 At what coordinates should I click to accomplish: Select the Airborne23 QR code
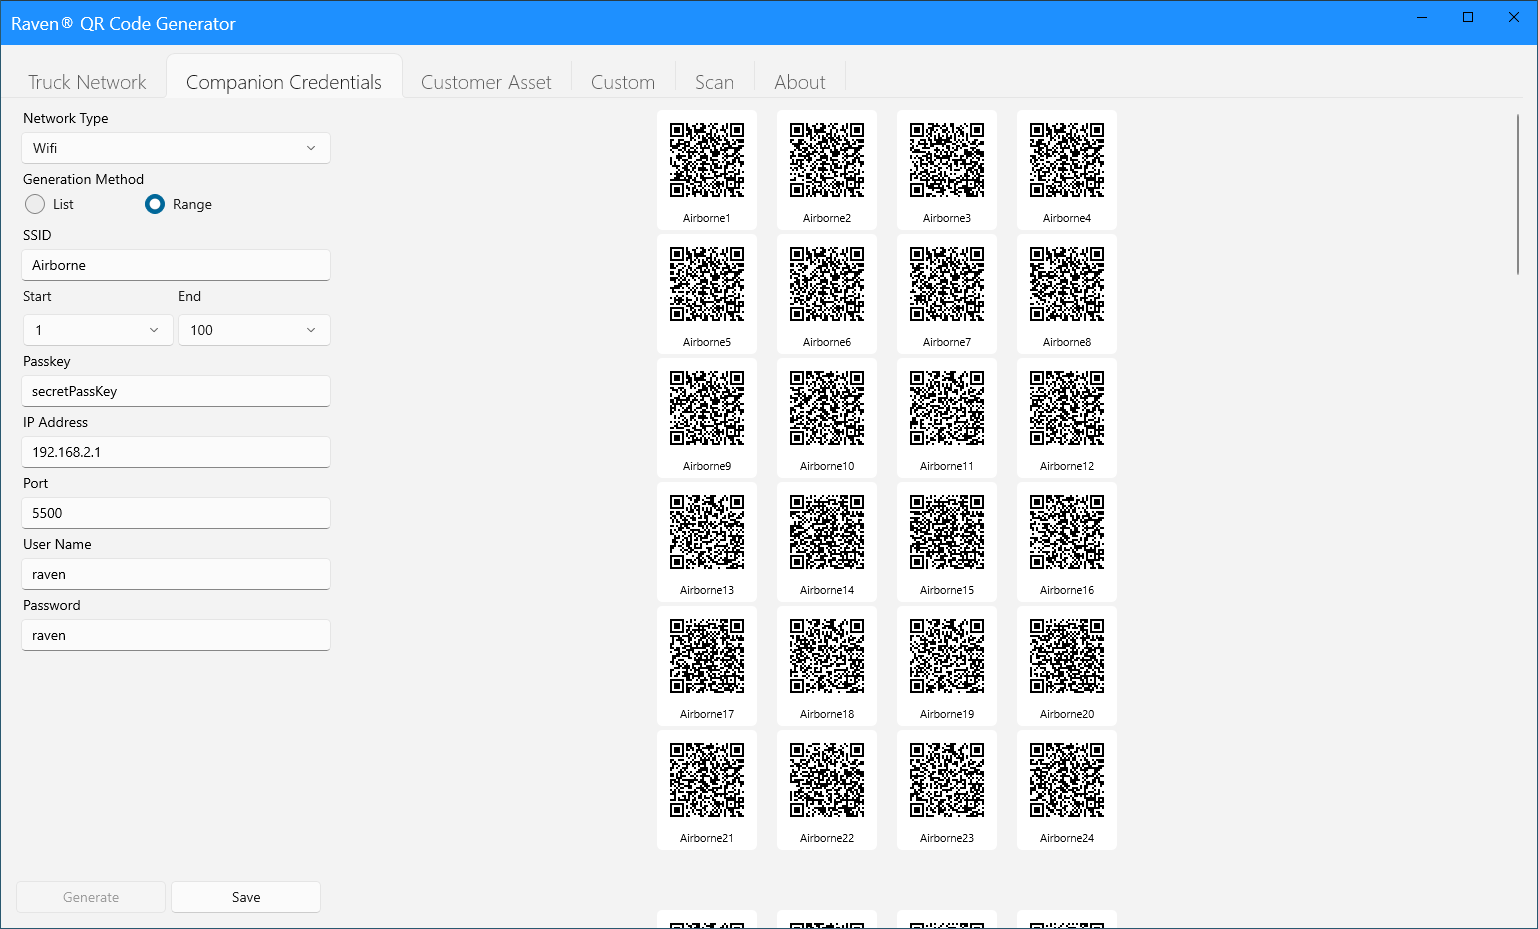[947, 790]
